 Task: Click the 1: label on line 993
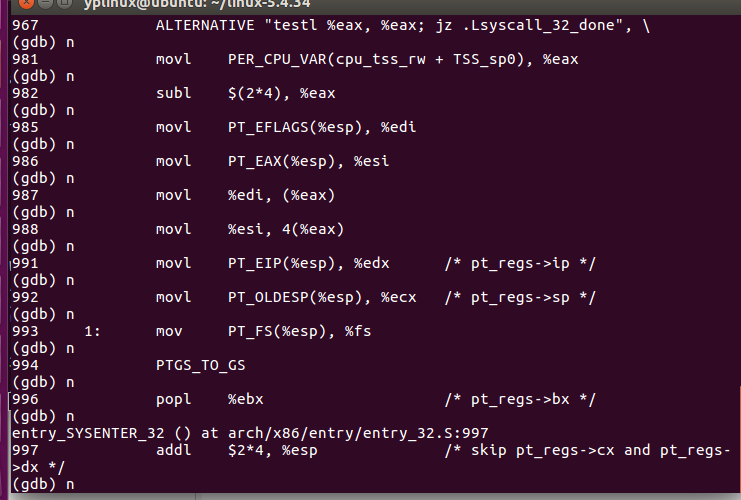click(92, 331)
